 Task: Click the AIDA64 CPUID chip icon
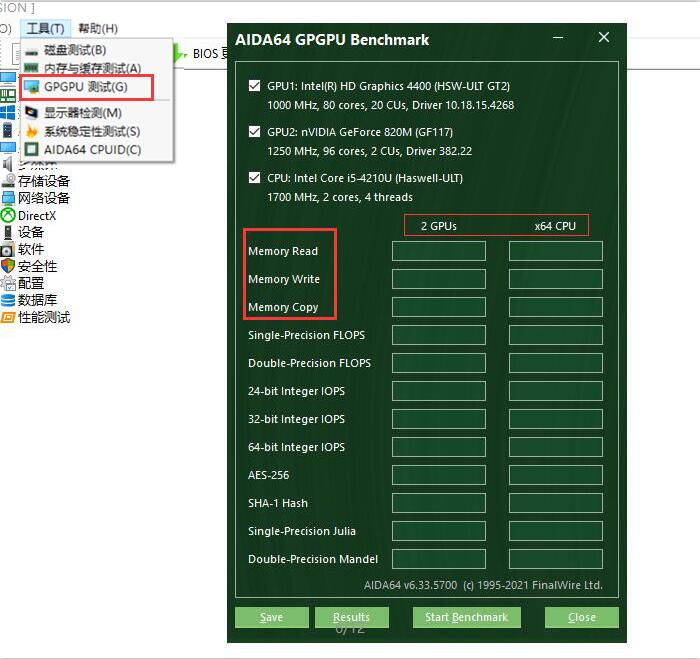click(x=32, y=150)
